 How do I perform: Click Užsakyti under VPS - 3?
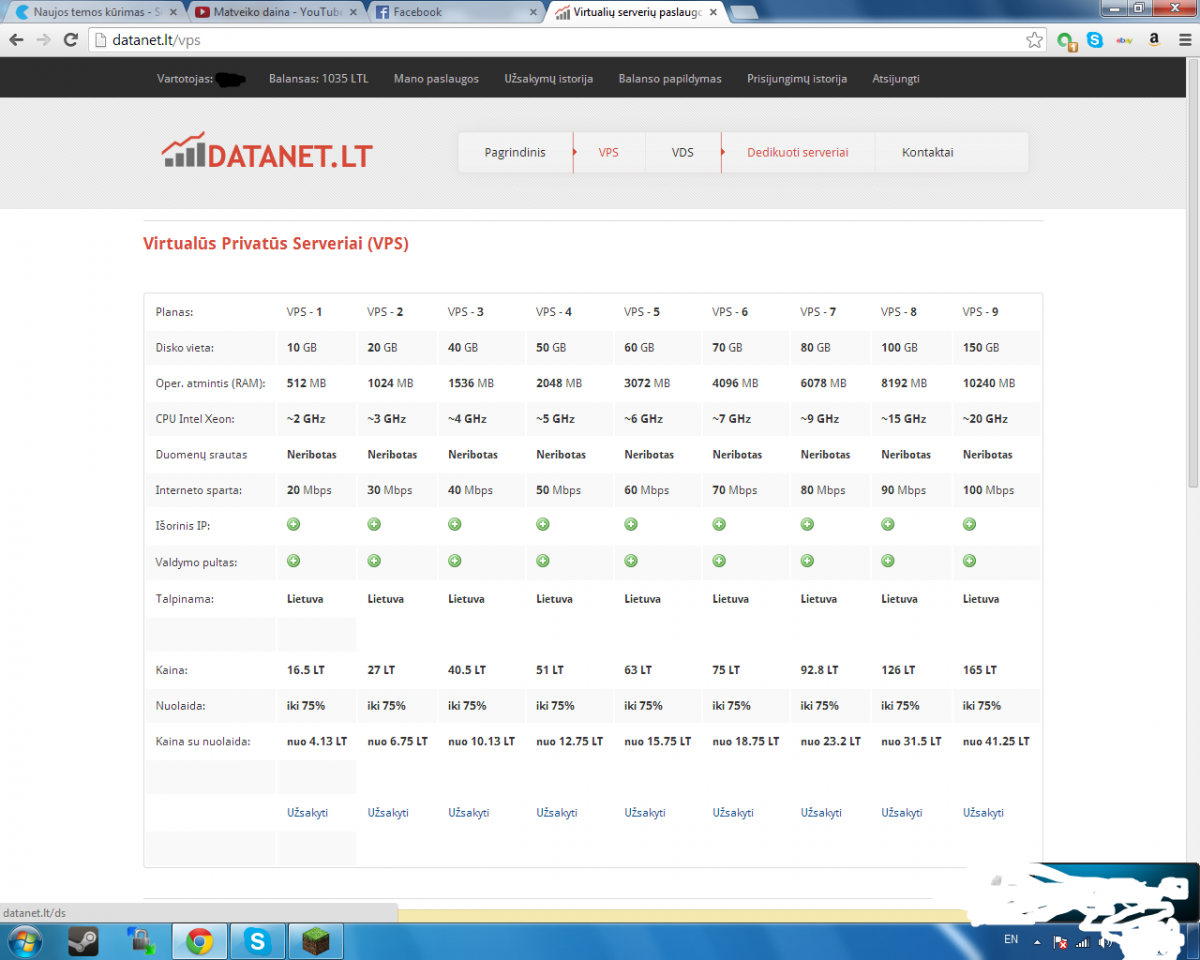coord(468,813)
